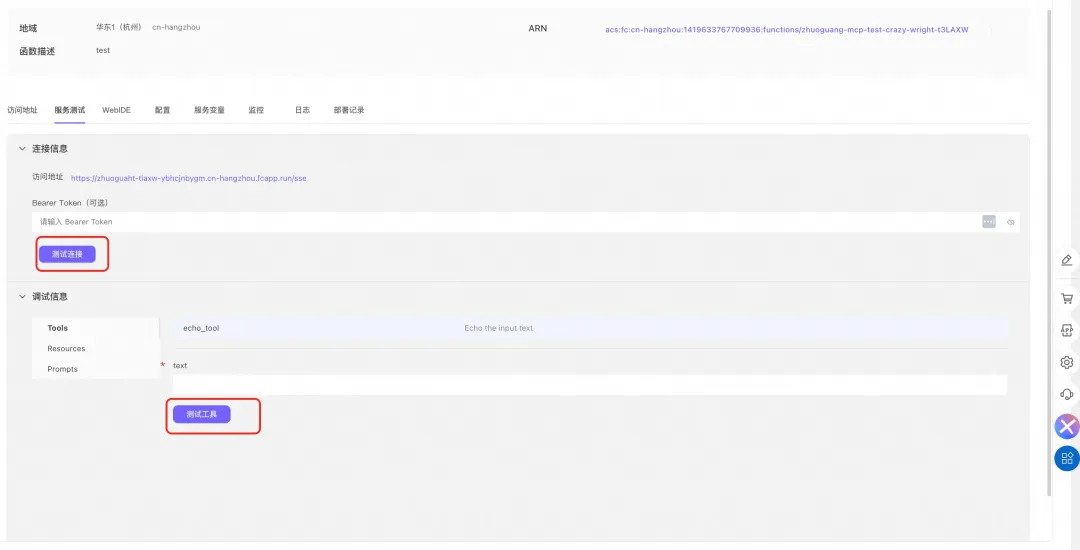Collapse the 调试信息 section

[22, 297]
